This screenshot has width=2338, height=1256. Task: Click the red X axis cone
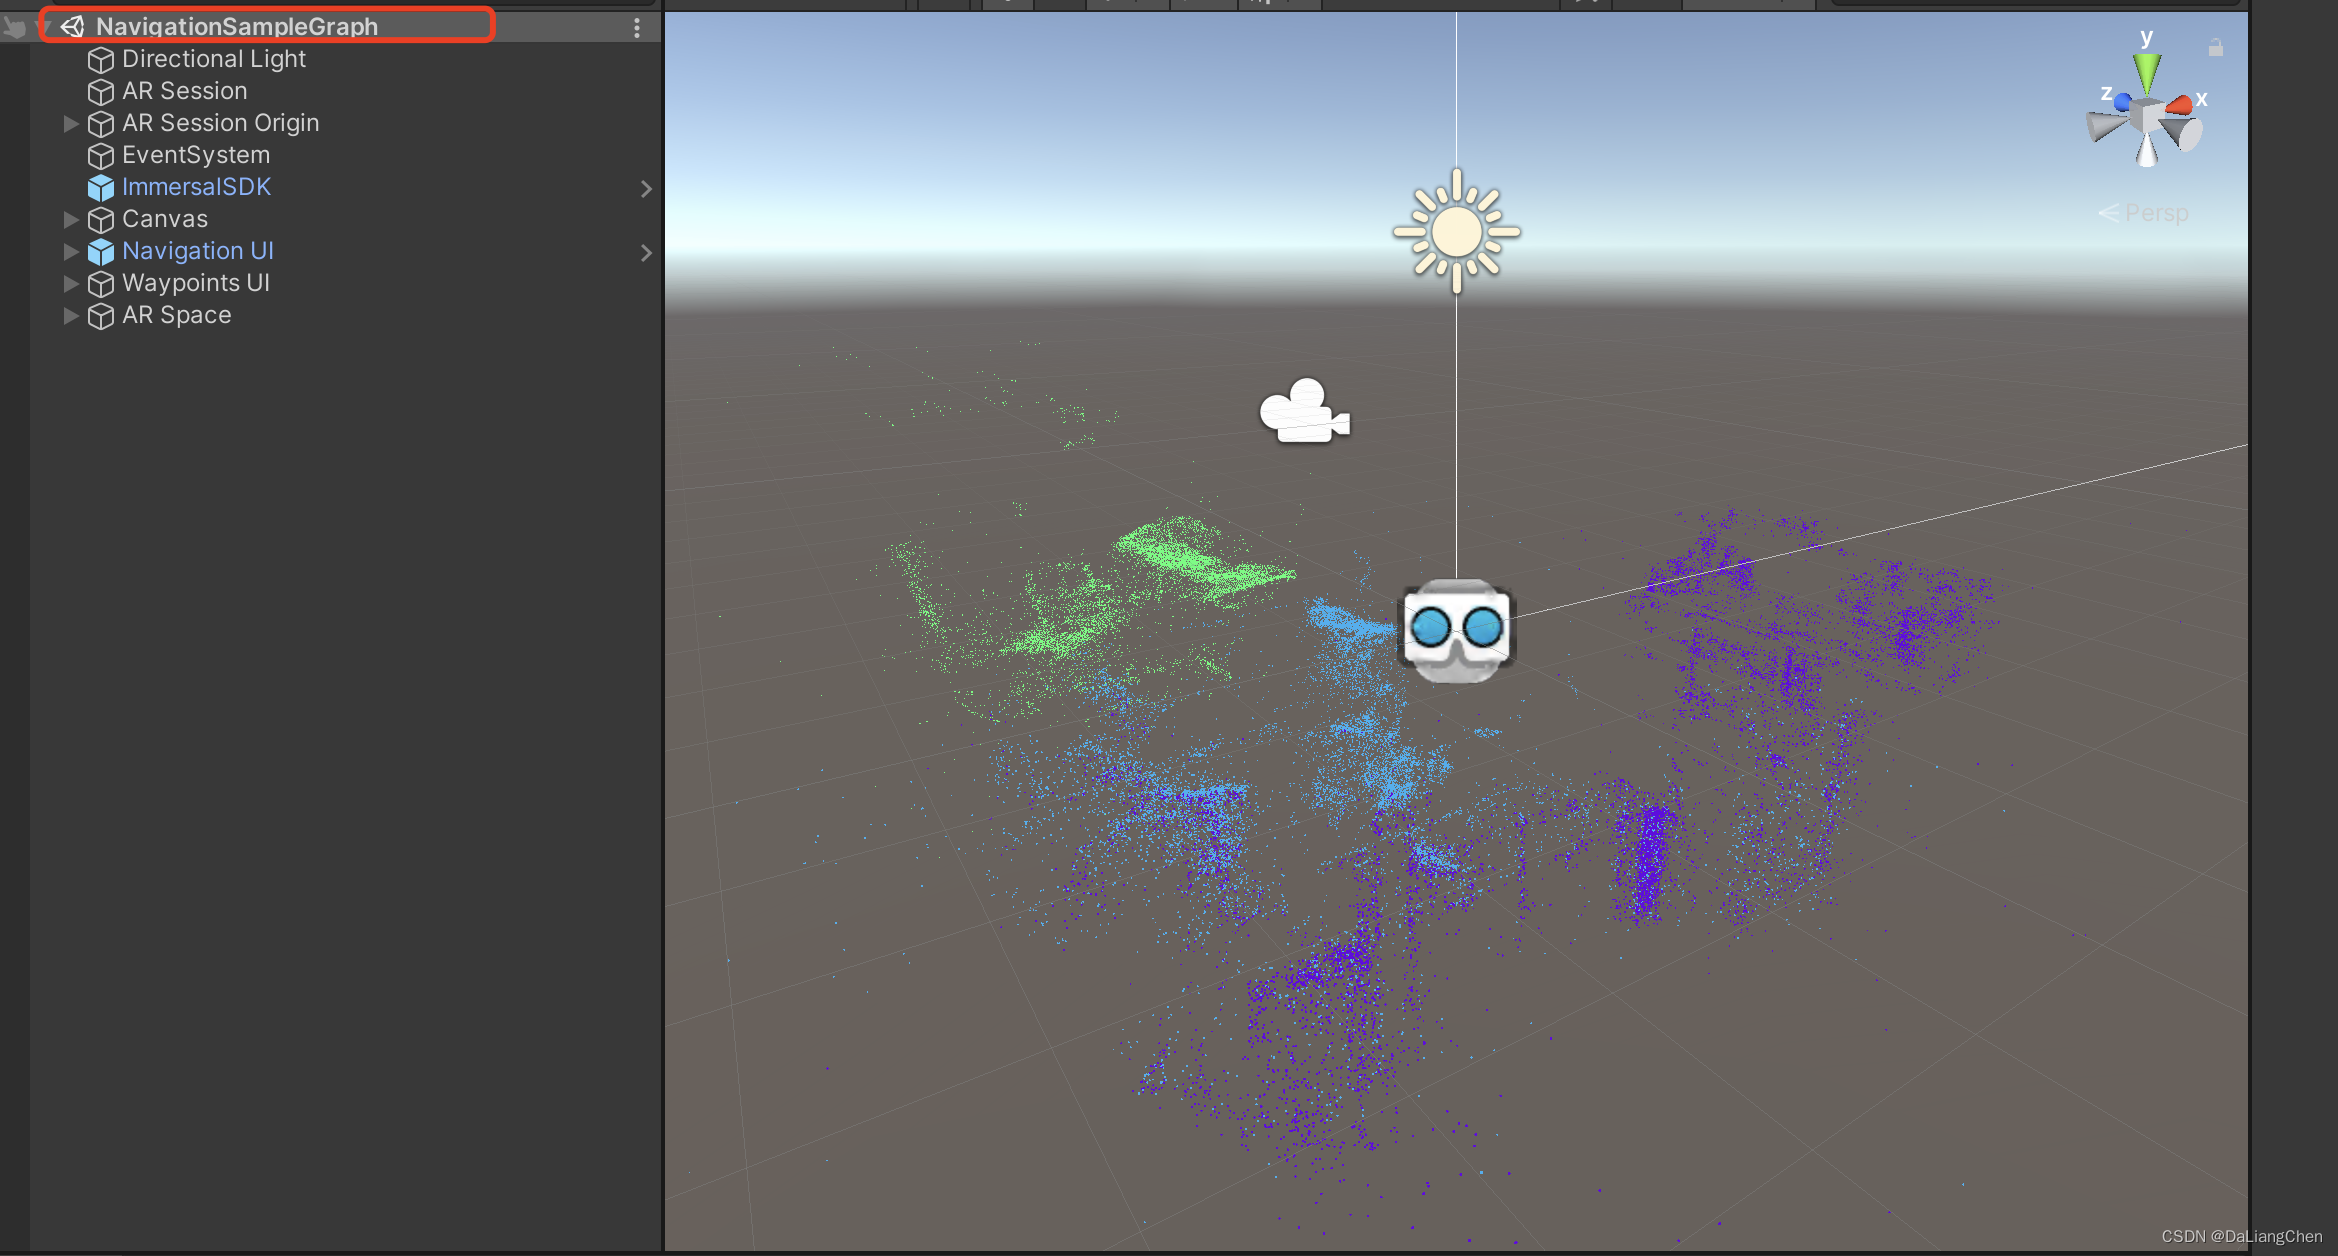[x=2180, y=104]
